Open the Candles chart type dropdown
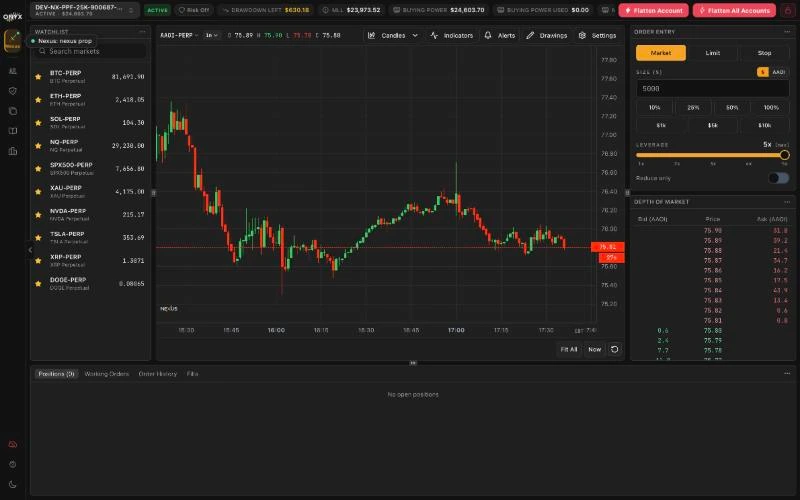Viewport: 800px width, 500px height. tap(393, 35)
